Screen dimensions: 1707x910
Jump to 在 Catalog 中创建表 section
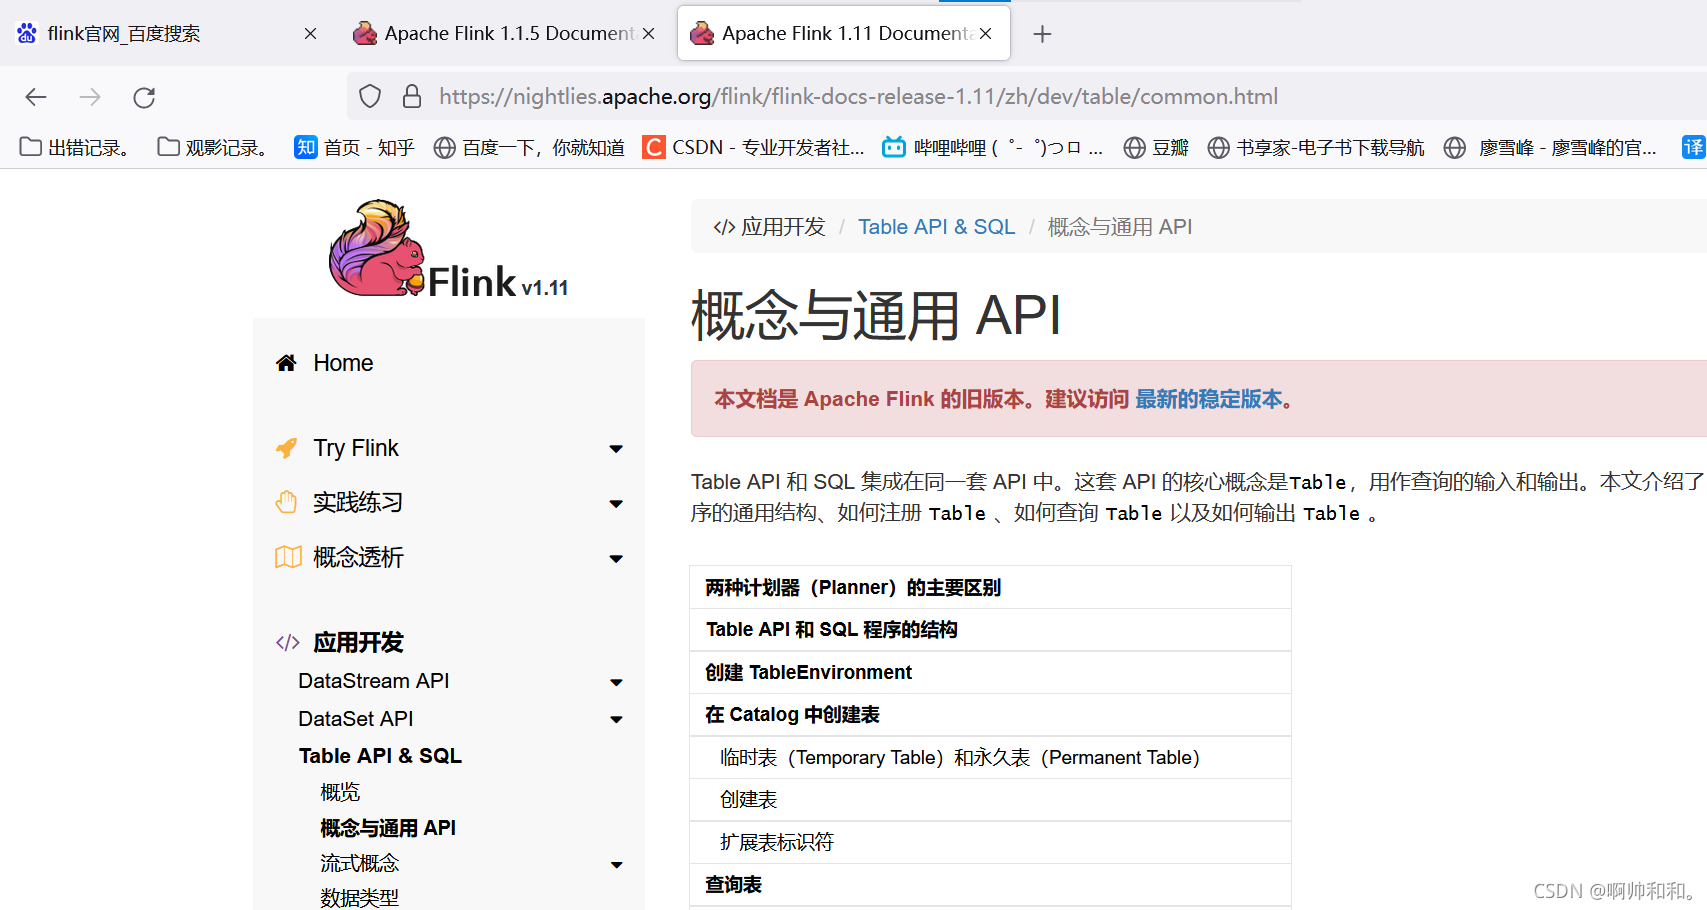click(792, 715)
